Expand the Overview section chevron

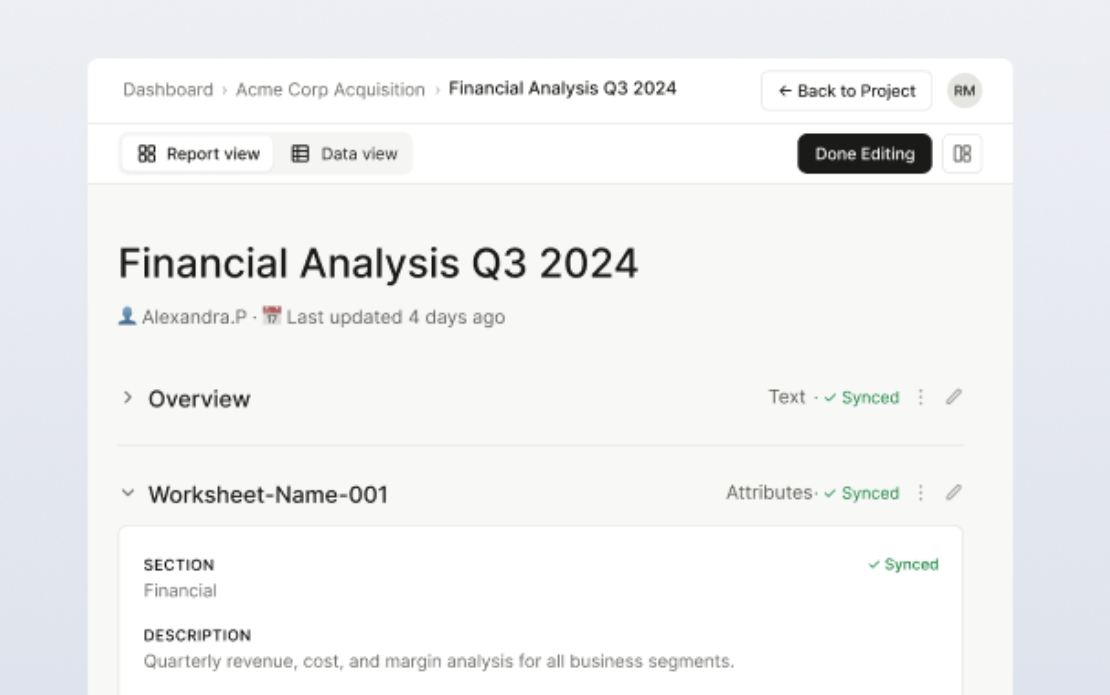(x=127, y=398)
